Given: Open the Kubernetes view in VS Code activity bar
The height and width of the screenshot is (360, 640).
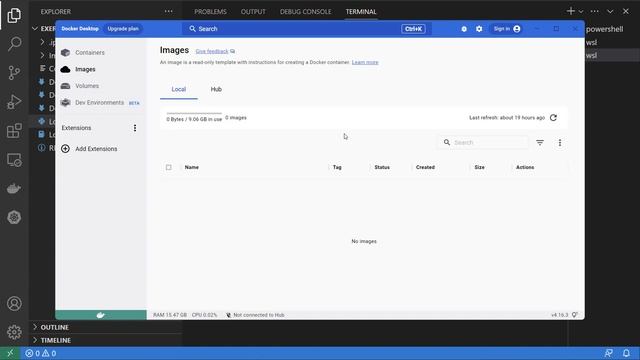Looking at the screenshot, I should [14, 217].
